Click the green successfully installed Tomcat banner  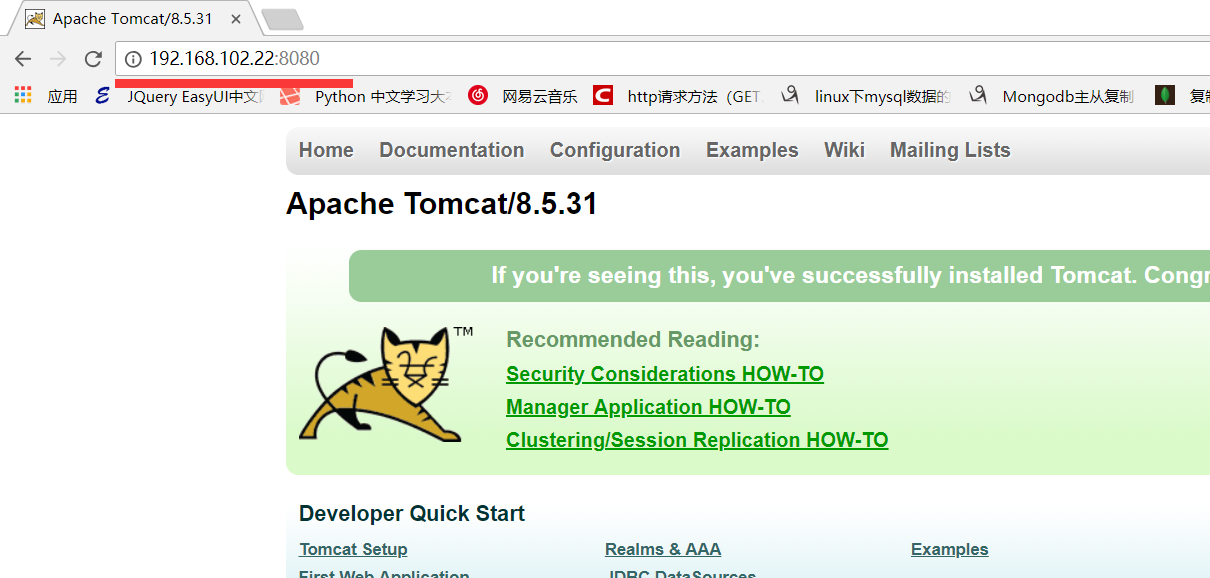coord(780,276)
